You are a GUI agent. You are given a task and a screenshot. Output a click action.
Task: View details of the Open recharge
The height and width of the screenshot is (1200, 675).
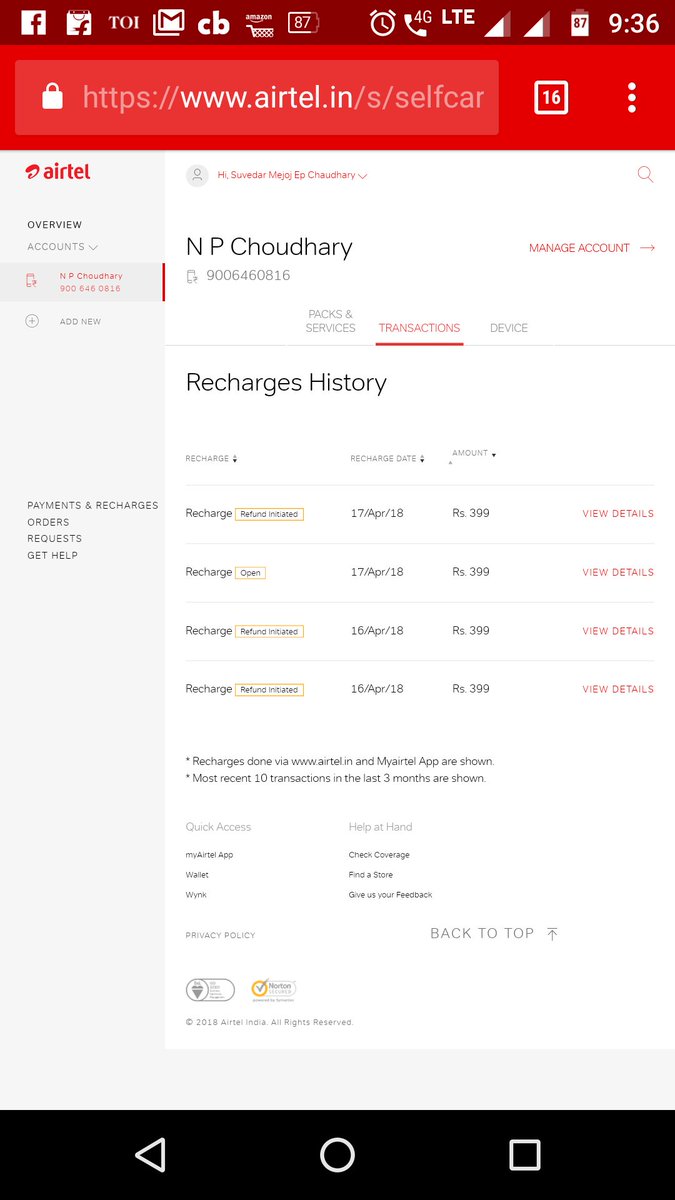(x=618, y=573)
